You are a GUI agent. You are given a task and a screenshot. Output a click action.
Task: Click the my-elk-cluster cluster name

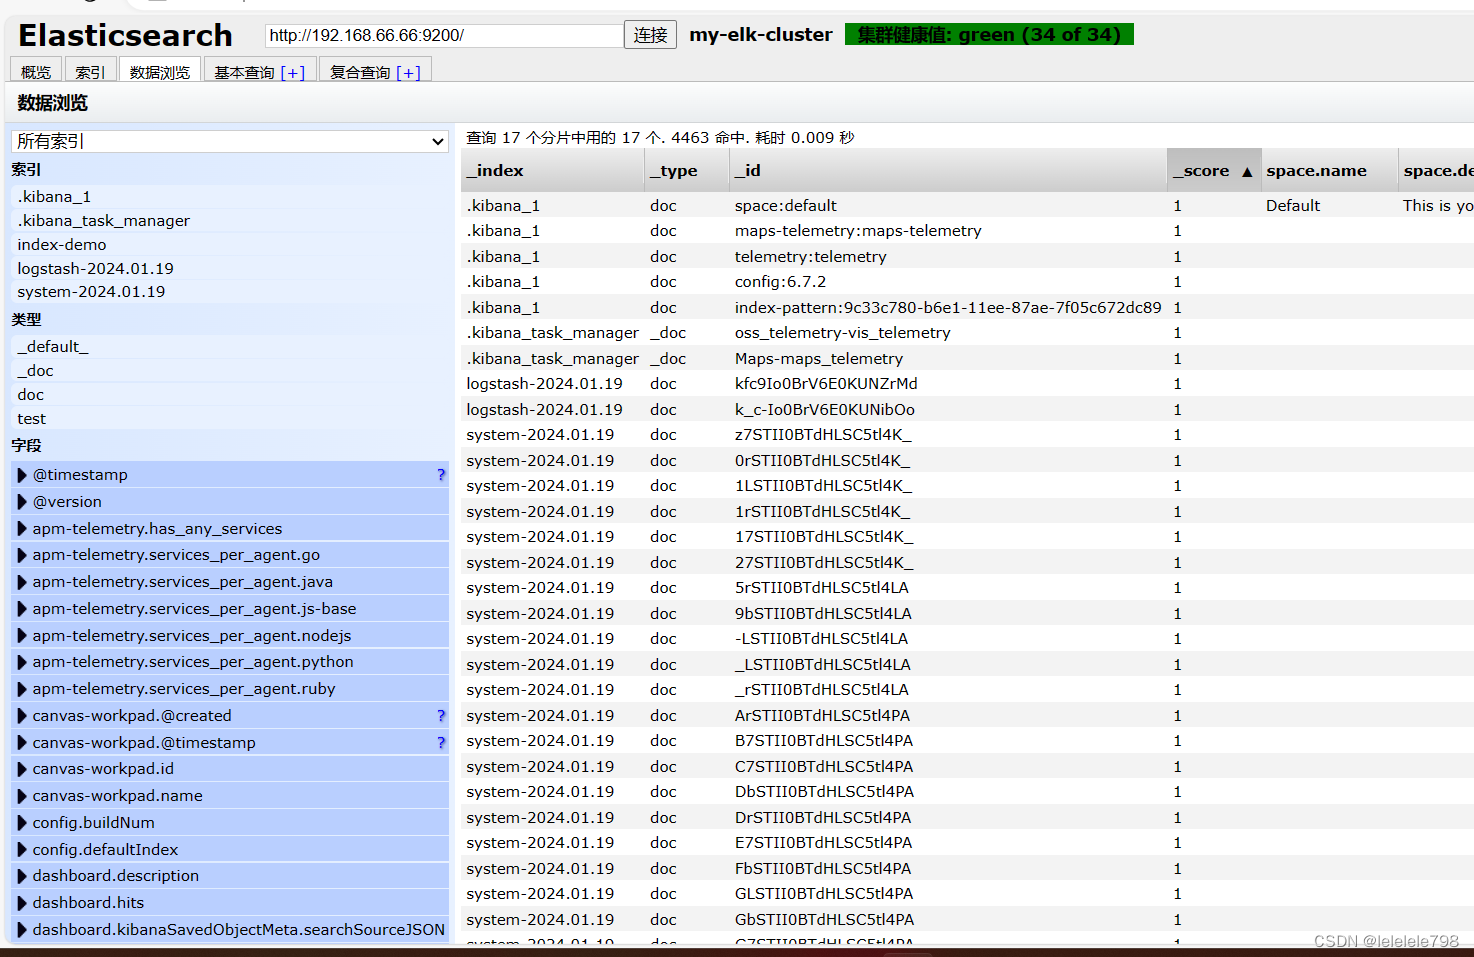coord(761,35)
